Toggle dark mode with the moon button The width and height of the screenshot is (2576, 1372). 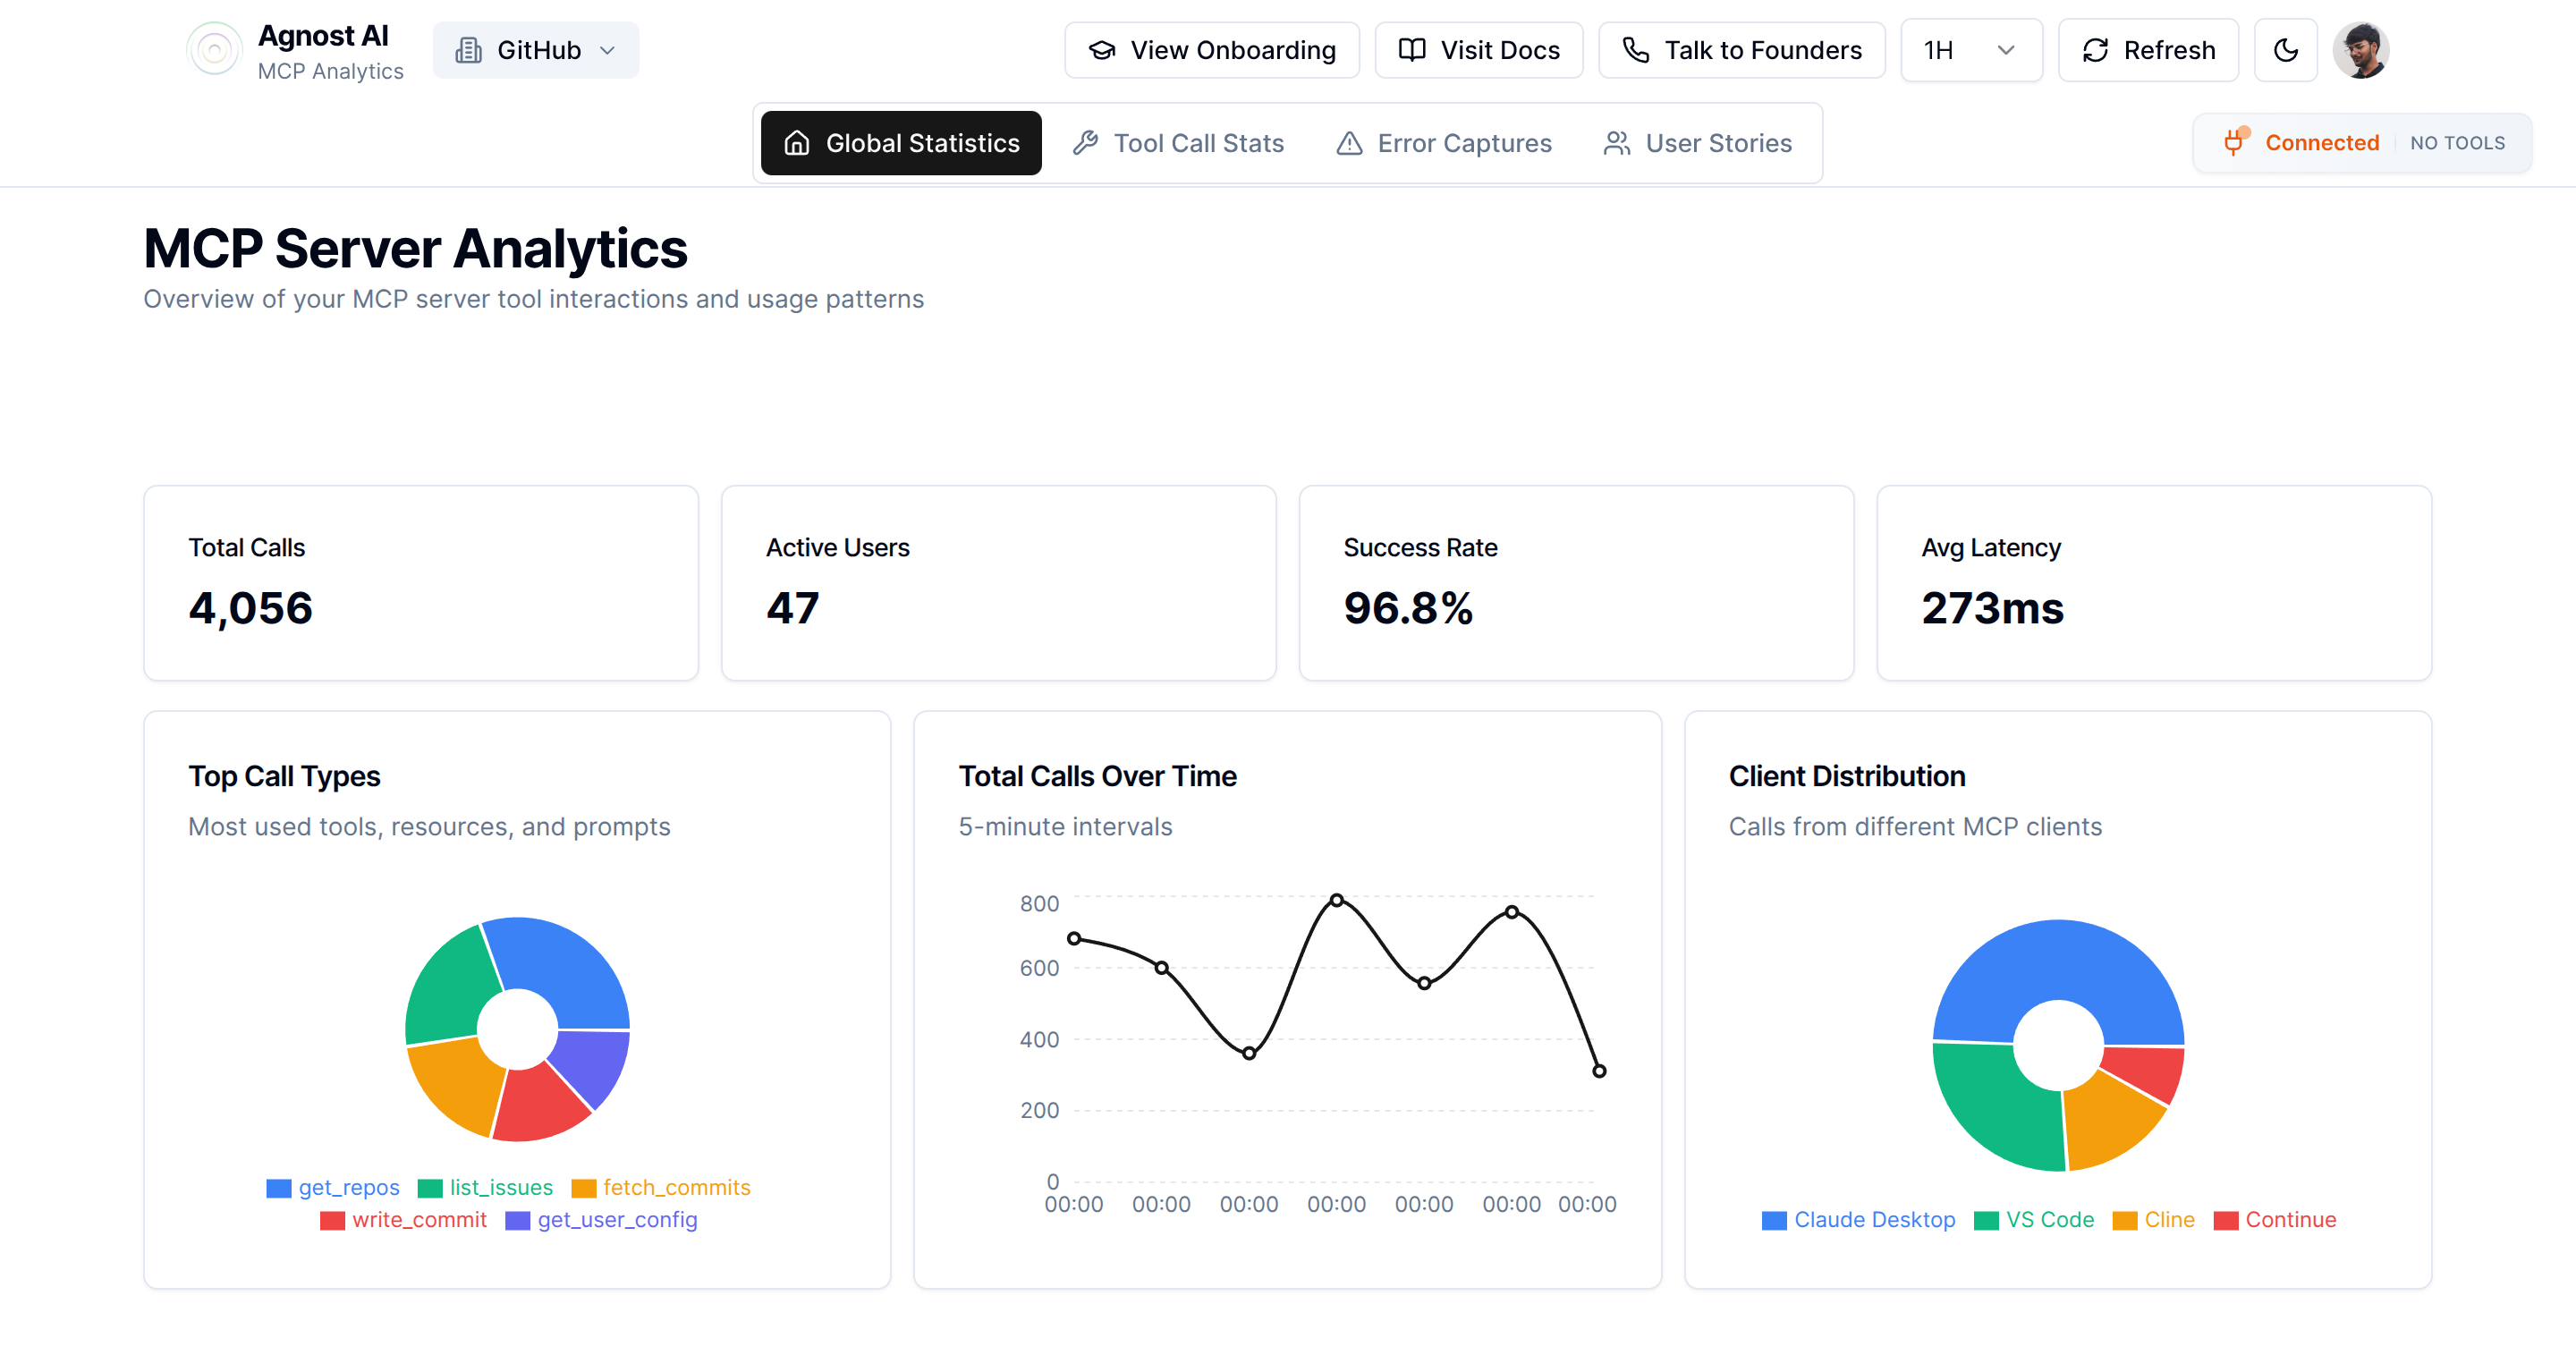click(x=2285, y=49)
